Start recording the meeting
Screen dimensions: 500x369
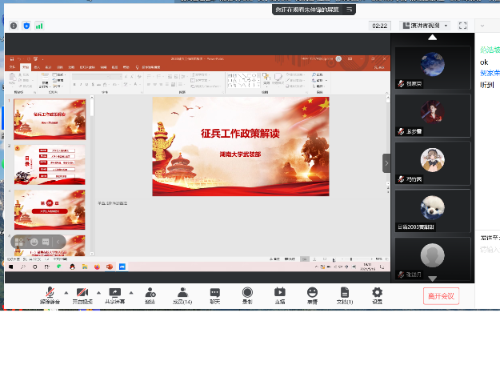pos(247,295)
